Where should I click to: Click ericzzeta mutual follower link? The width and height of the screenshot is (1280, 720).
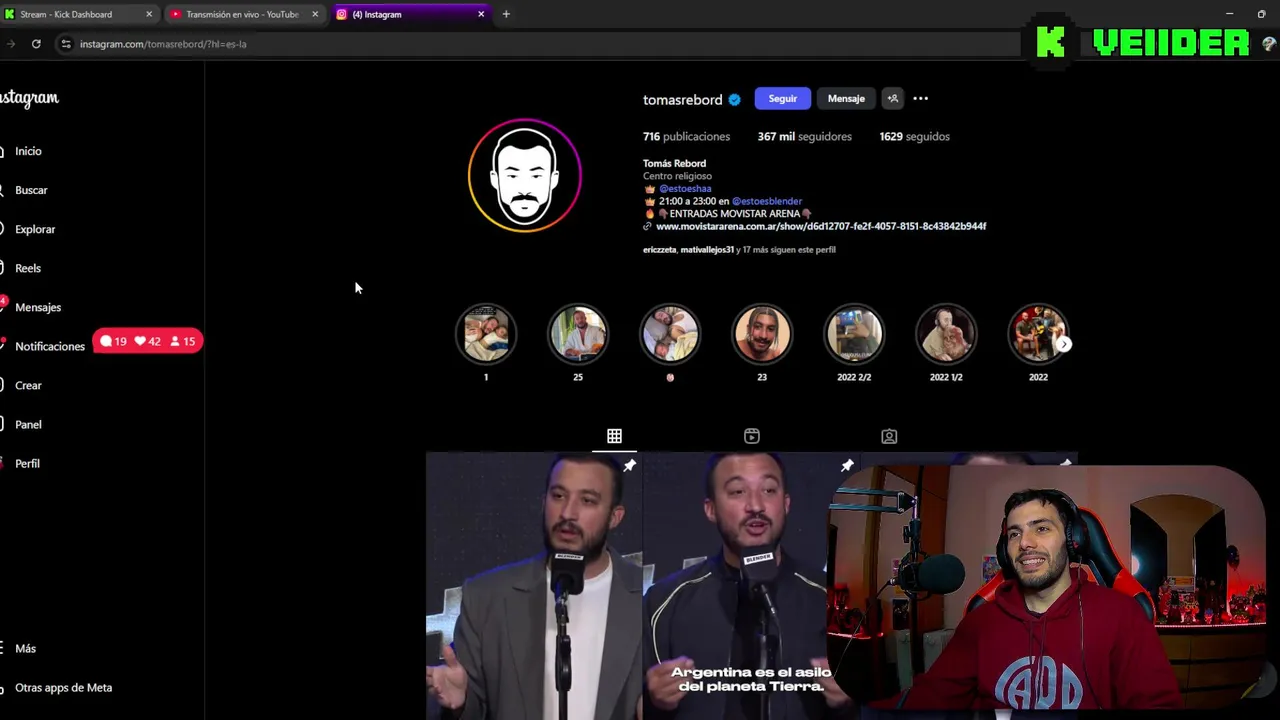[x=659, y=250]
